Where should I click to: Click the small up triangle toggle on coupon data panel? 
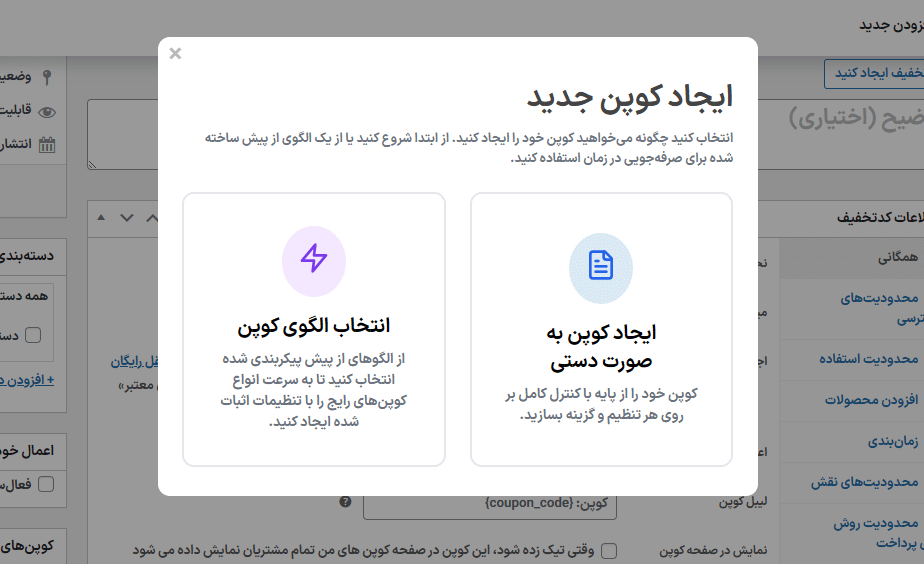(x=101, y=217)
